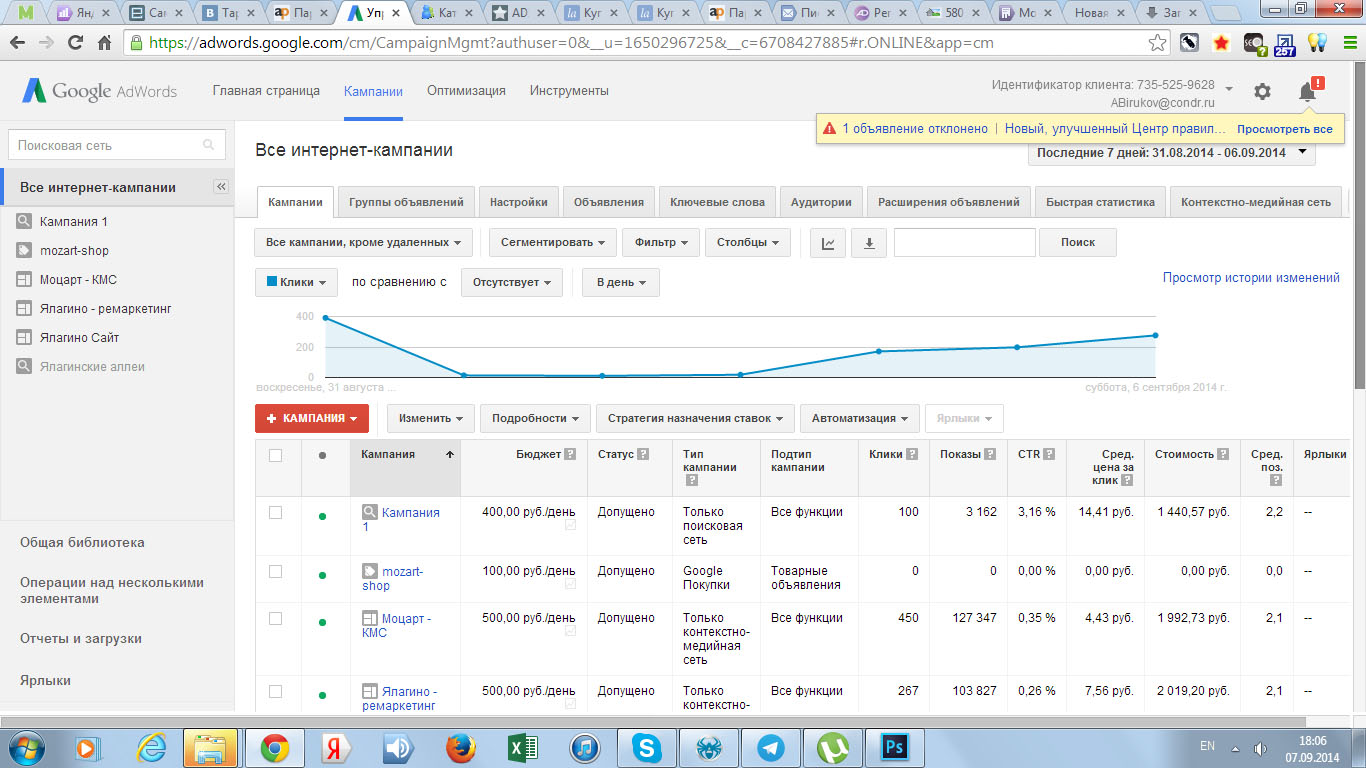Select 'Ялагино Сайт' in the sidebar
Image resolution: width=1366 pixels, height=768 pixels.
click(x=79, y=338)
